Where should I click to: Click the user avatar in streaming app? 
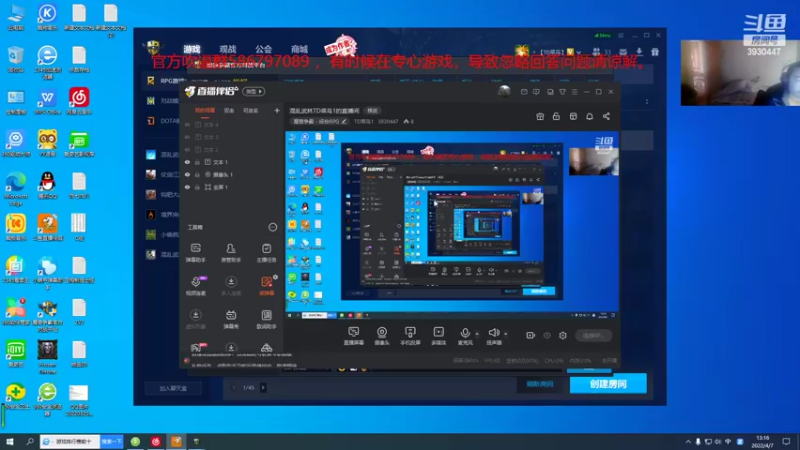pyautogui.click(x=504, y=91)
